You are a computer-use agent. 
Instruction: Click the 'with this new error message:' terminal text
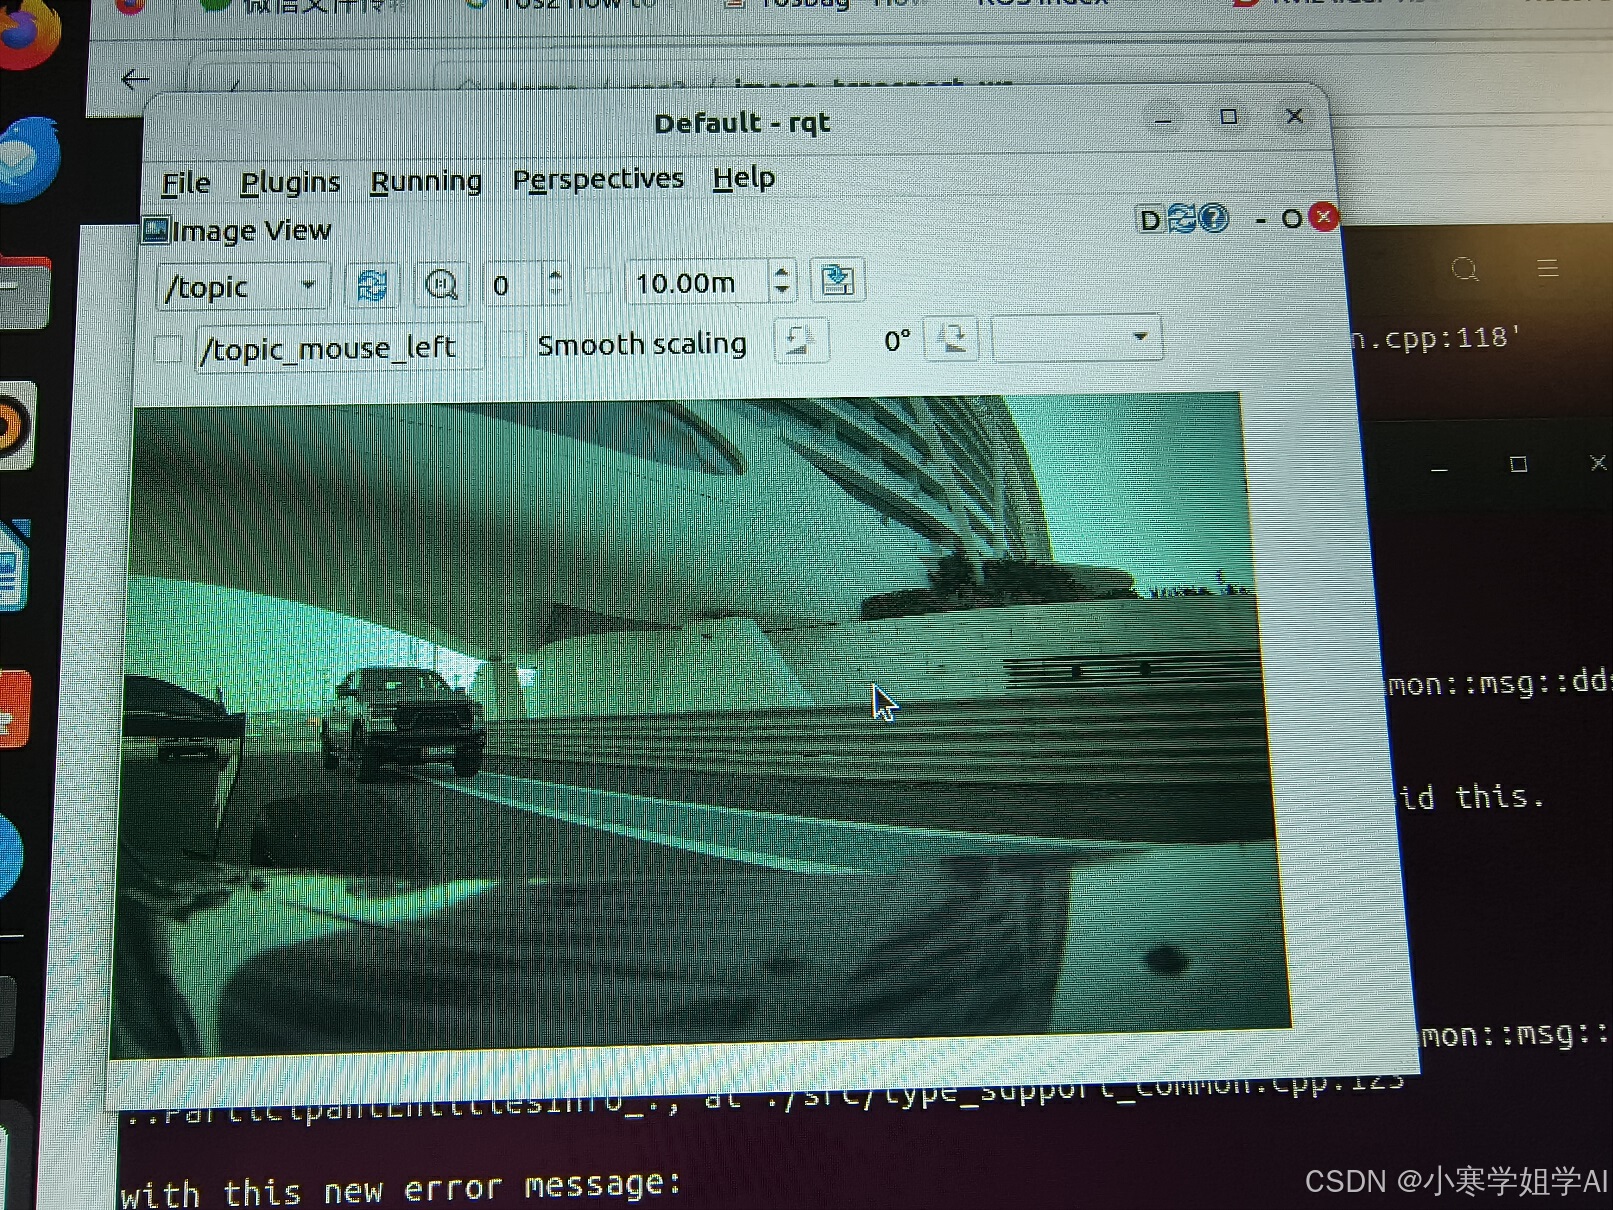[x=401, y=1189]
